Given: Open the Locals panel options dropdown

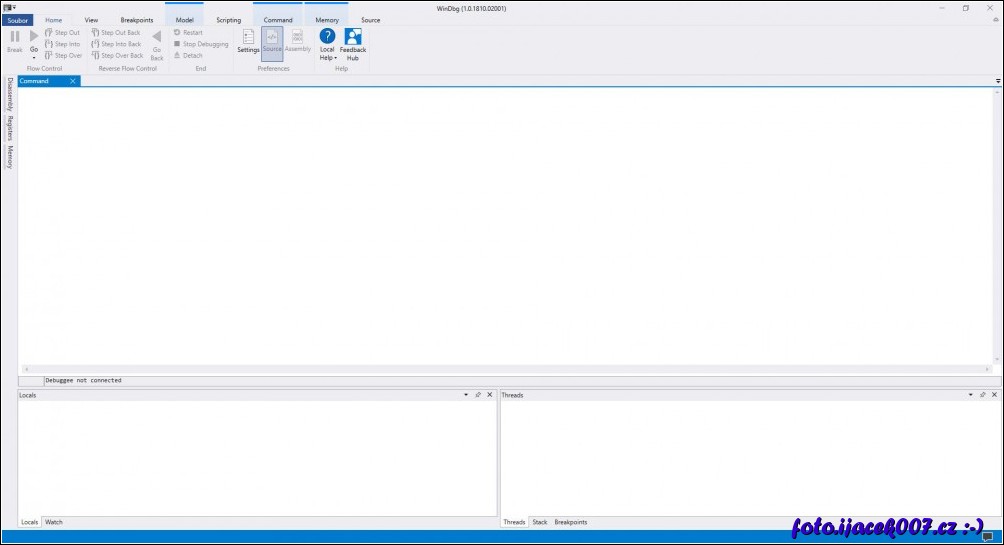Looking at the screenshot, I should (466, 395).
